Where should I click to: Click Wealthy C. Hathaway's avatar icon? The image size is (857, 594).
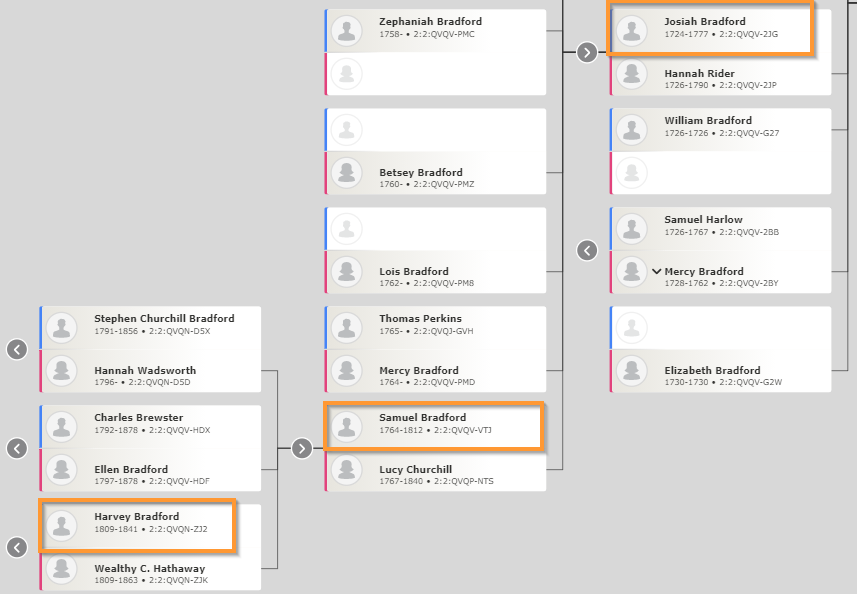[x=61, y=568]
